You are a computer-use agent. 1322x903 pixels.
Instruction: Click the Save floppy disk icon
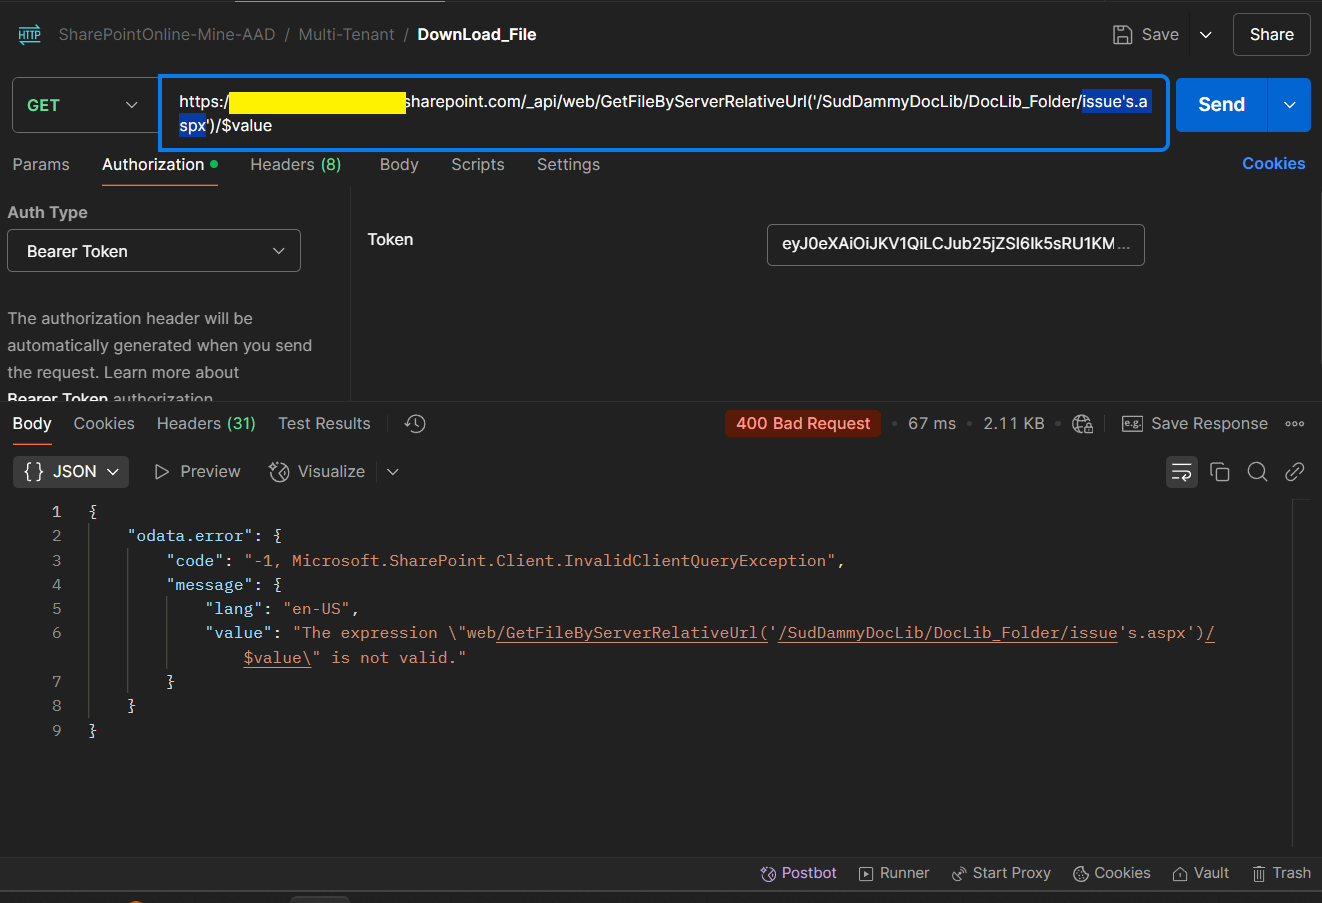[x=1122, y=35]
